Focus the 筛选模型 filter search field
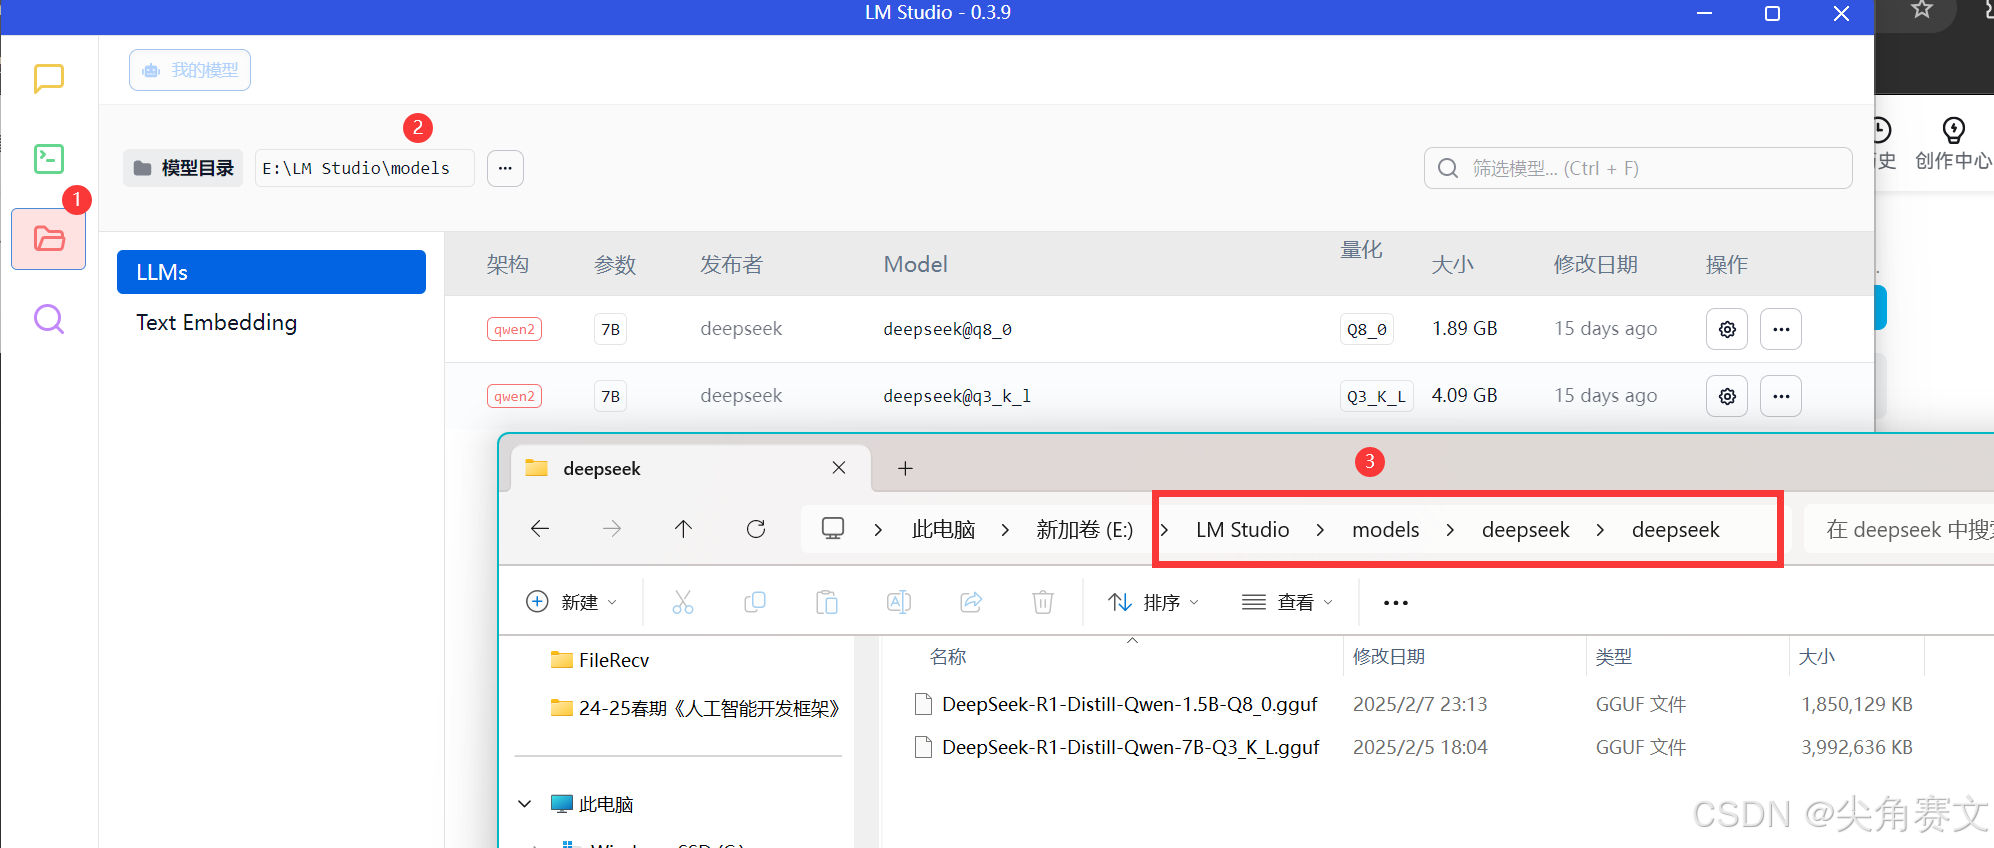This screenshot has width=1994, height=848. click(1638, 168)
